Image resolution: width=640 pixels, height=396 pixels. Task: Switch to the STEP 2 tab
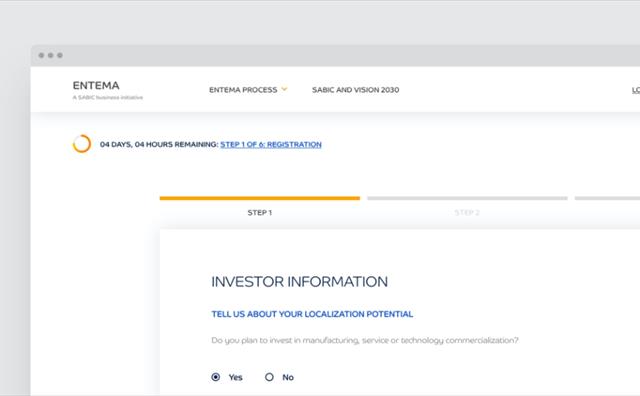[x=467, y=213]
